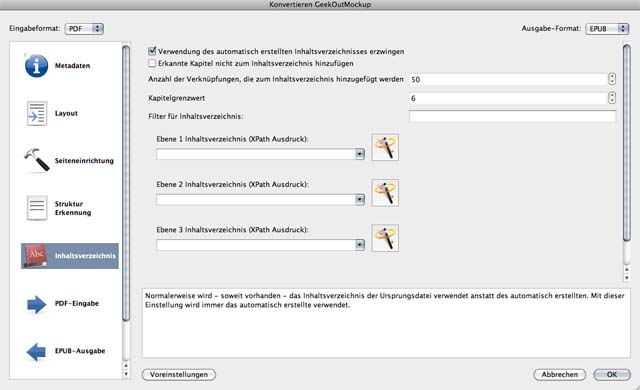
Task: Open the Eingabeformat PDF dropdown
Action: click(x=84, y=29)
